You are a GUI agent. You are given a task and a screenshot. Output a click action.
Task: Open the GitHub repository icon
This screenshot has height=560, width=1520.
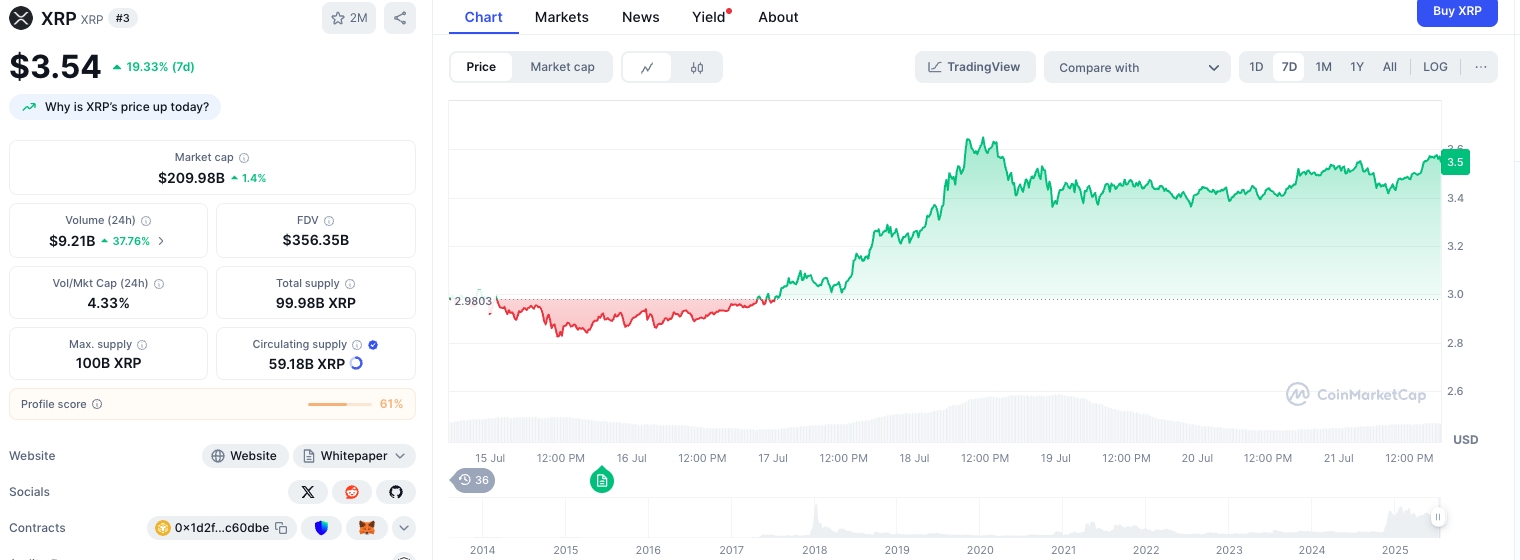(395, 492)
